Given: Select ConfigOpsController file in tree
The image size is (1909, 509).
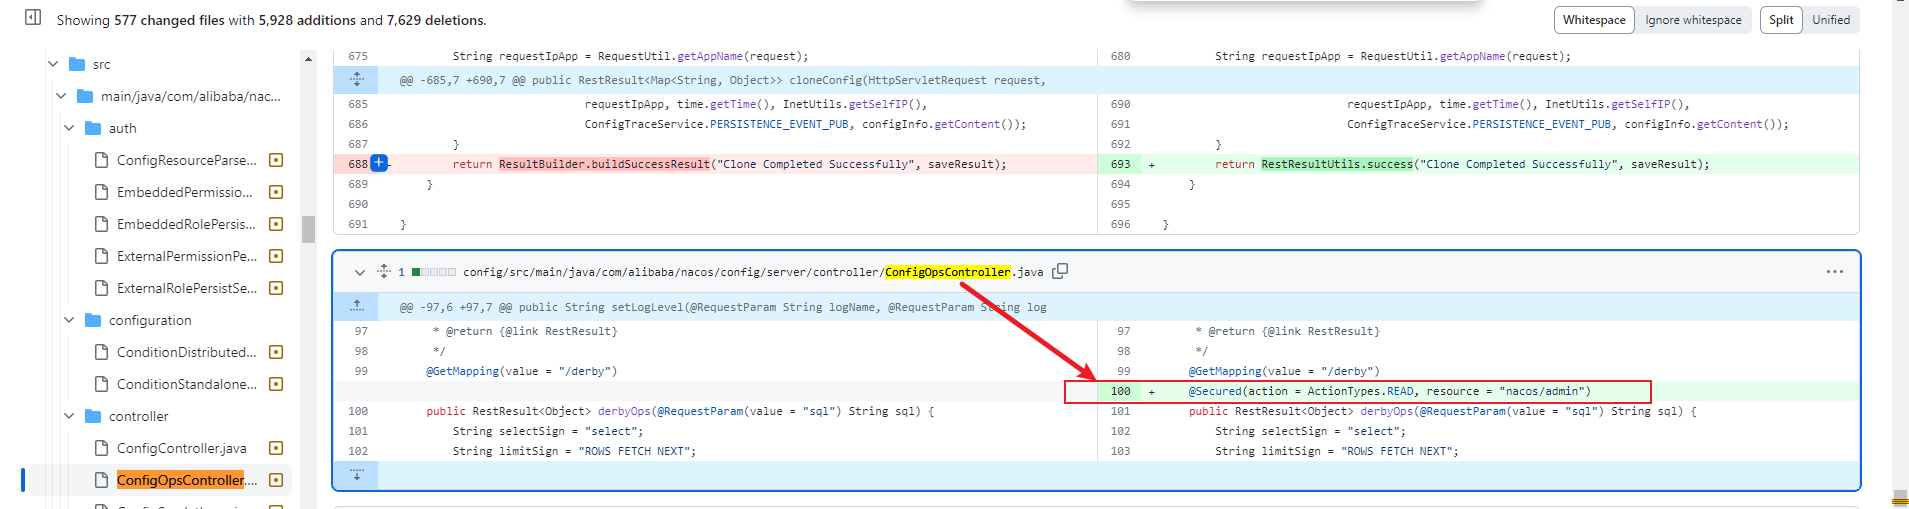Looking at the screenshot, I should [x=186, y=480].
